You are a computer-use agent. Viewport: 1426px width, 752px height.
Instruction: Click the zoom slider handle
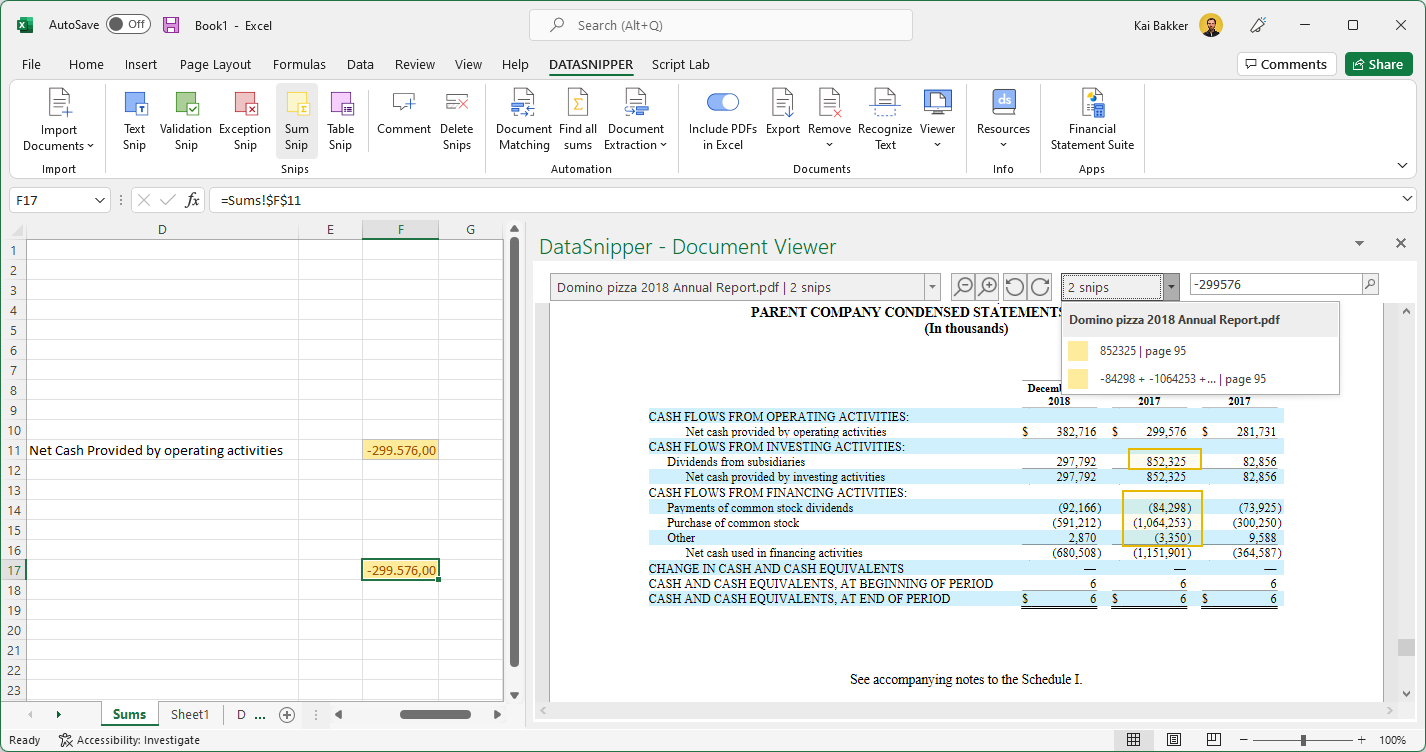pyautogui.click(x=1303, y=740)
